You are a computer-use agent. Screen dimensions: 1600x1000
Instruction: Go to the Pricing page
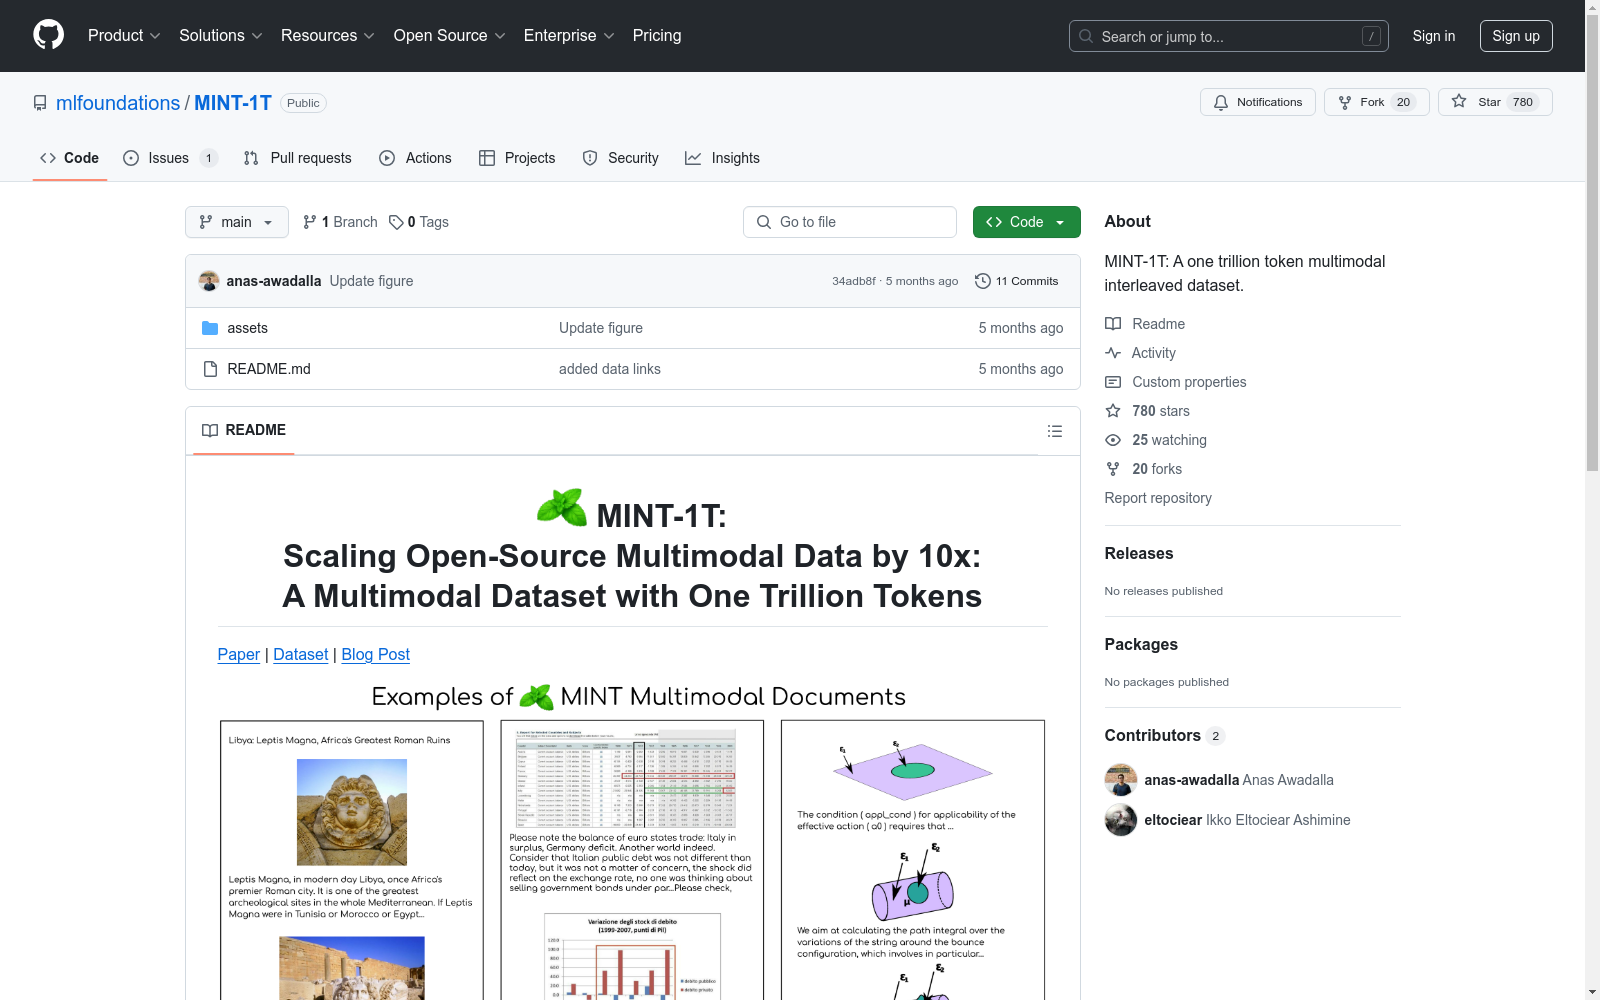657,36
